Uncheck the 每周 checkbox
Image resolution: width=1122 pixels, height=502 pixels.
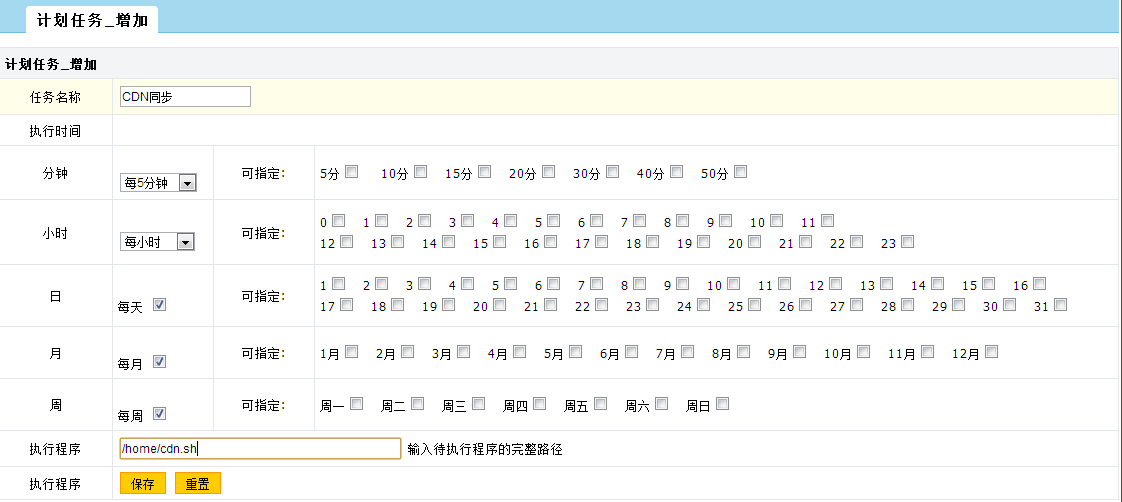(159, 414)
